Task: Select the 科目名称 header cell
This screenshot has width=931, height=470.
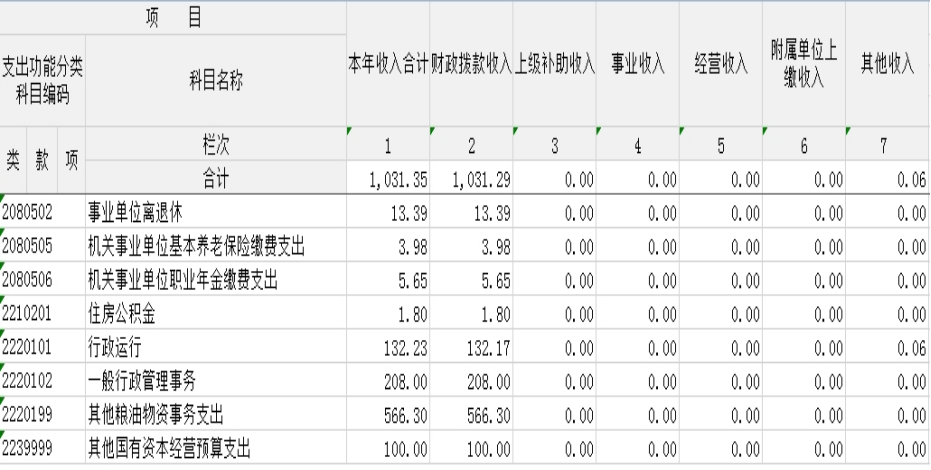Action: (216, 81)
